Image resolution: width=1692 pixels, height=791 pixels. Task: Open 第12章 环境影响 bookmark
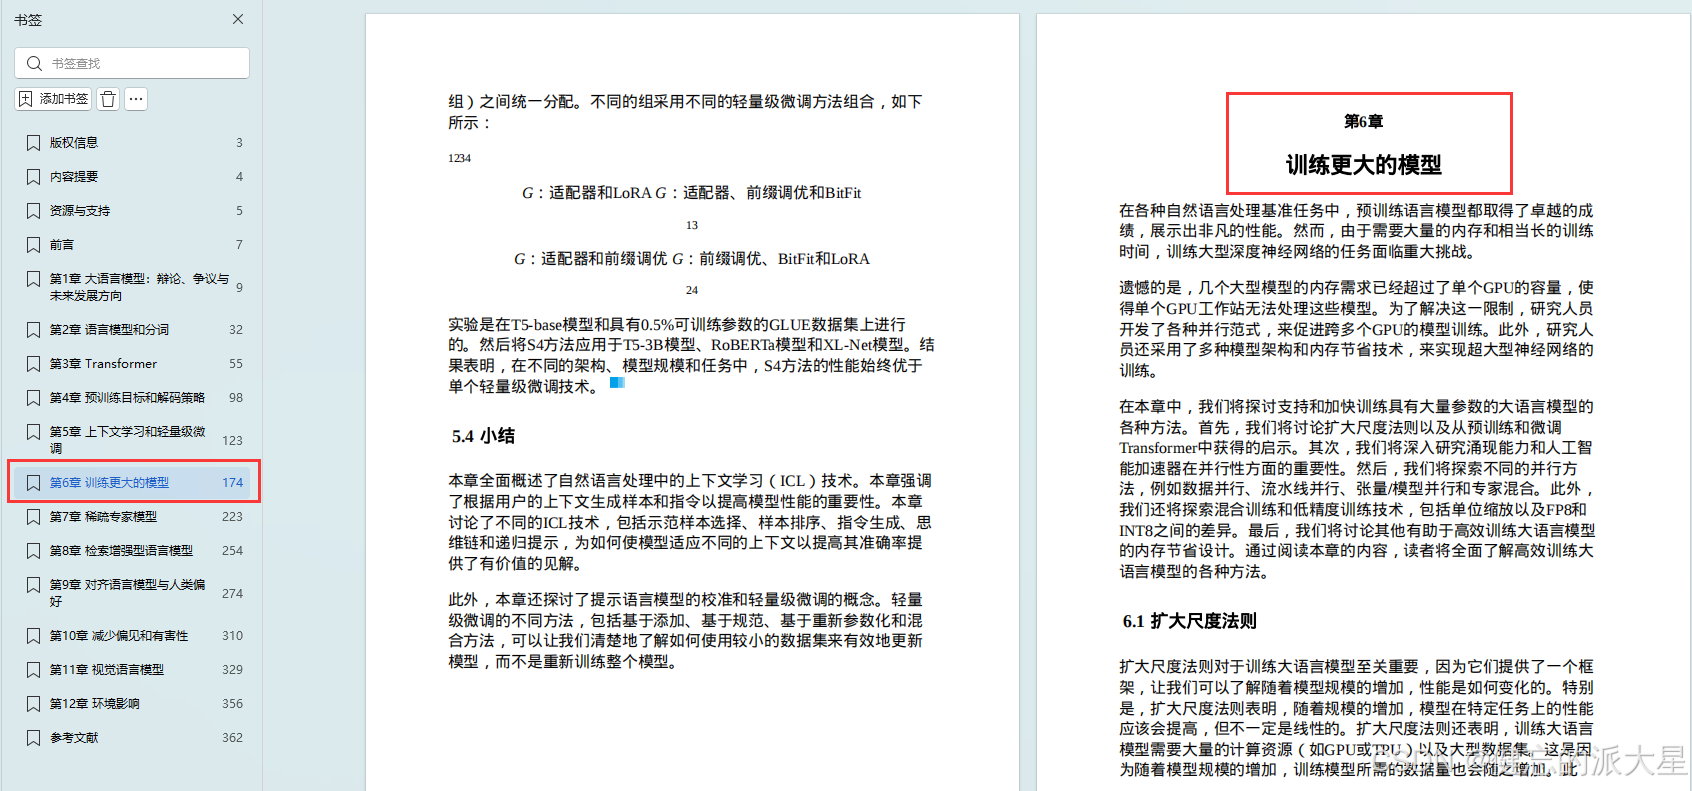pos(95,704)
